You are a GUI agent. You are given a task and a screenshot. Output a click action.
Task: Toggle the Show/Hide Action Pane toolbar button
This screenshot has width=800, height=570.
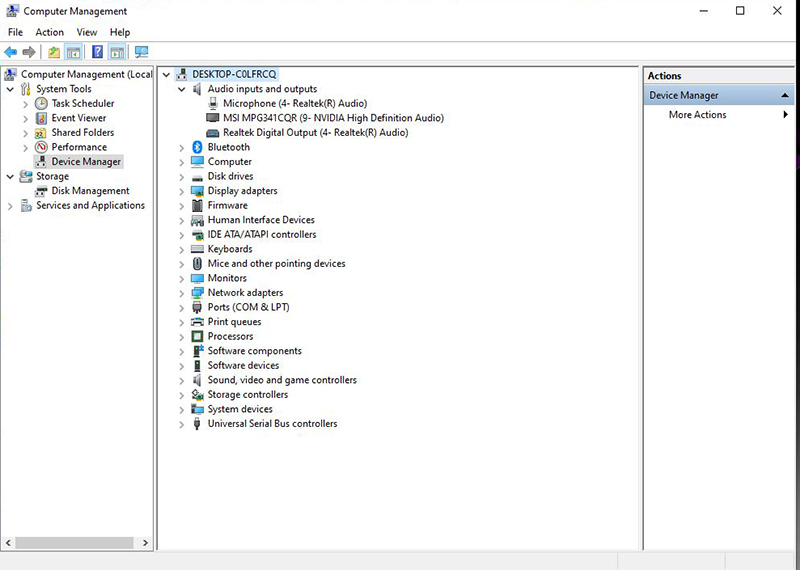point(117,52)
